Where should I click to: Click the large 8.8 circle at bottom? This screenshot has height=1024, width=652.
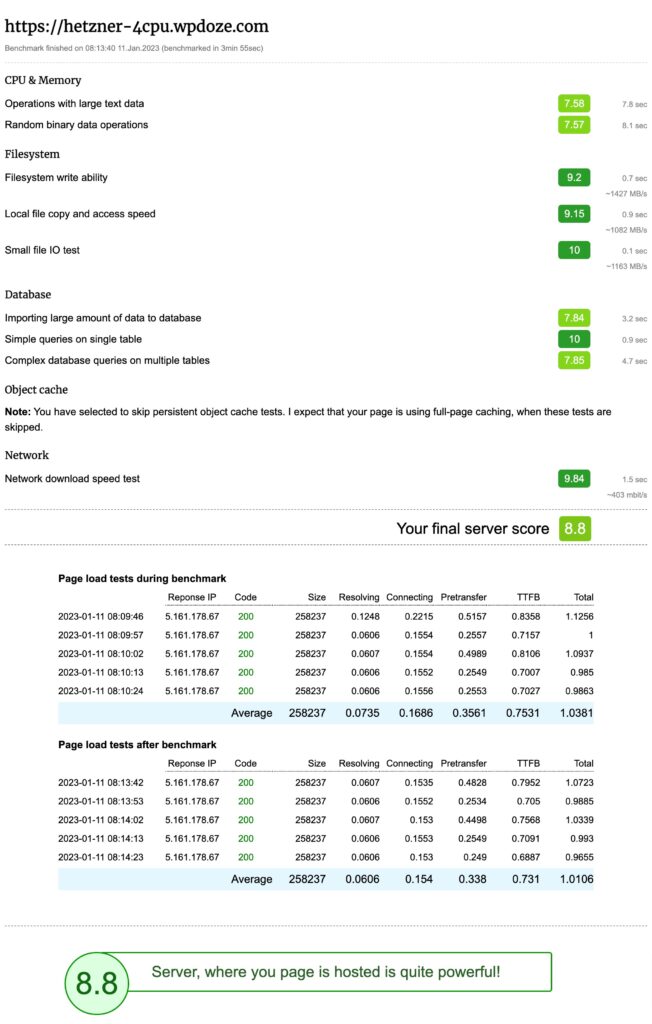[x=97, y=983]
